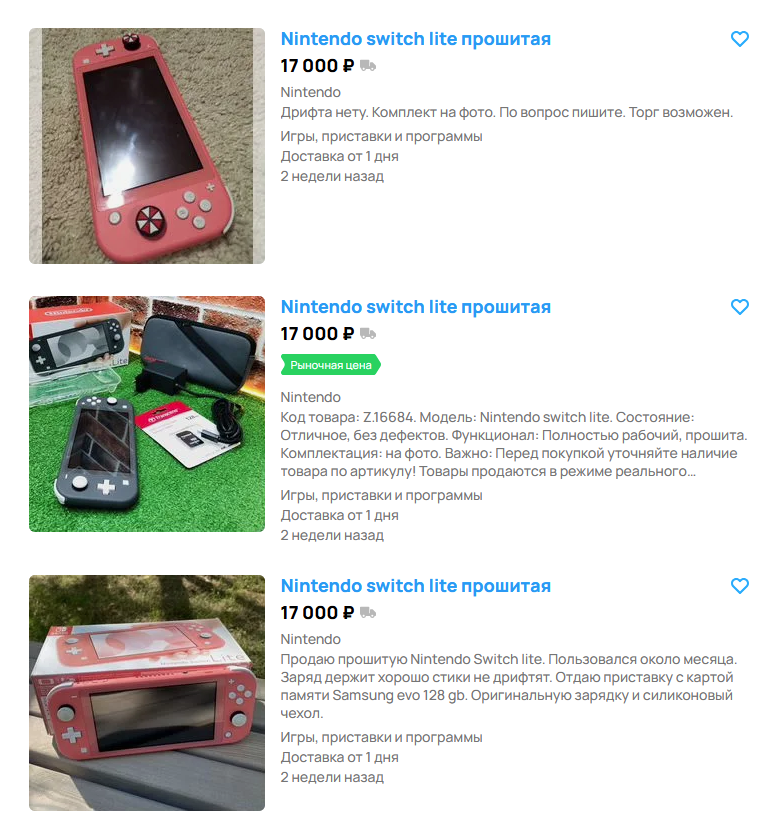The height and width of the screenshot is (818, 774).
Task: Click delivery truck icon on second listing
Action: [368, 333]
